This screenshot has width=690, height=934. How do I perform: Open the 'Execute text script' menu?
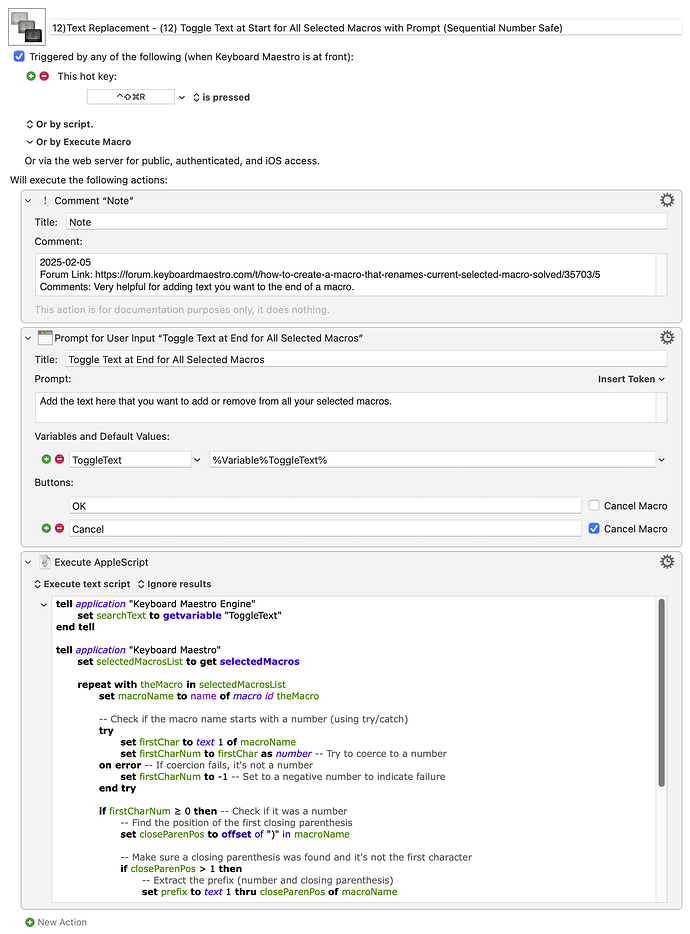click(x=82, y=584)
